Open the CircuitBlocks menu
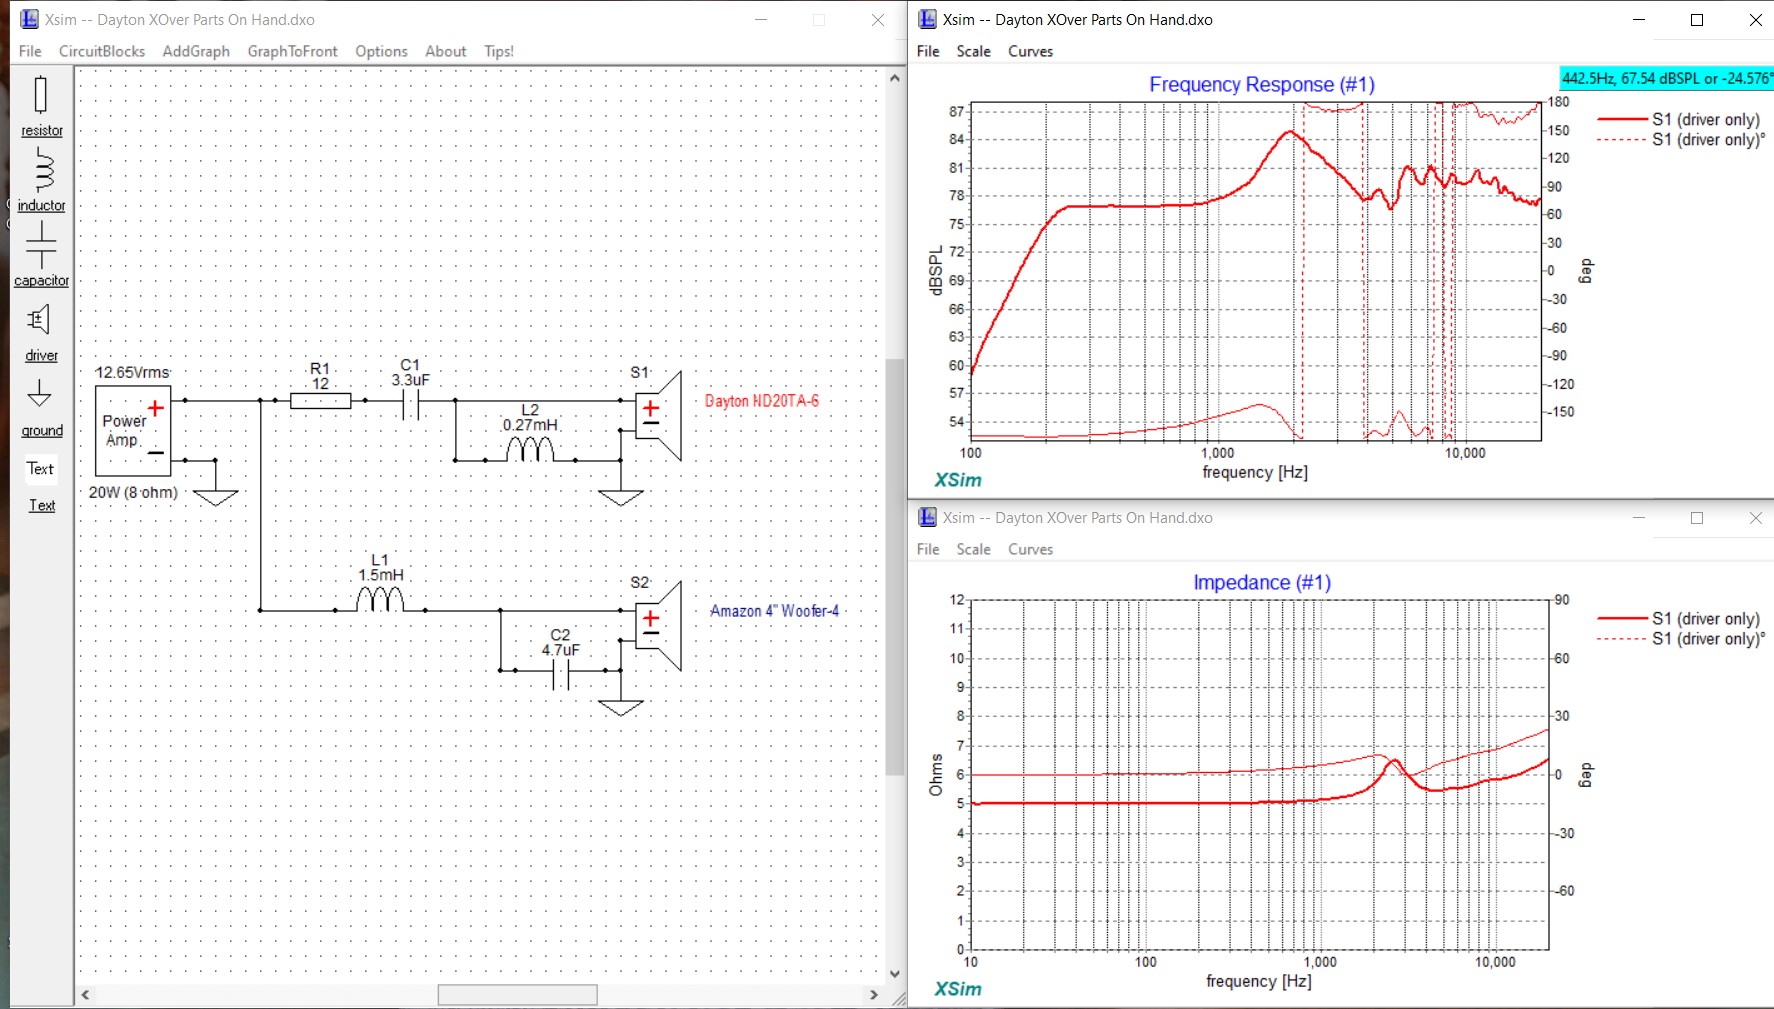This screenshot has width=1774, height=1009. click(x=102, y=51)
